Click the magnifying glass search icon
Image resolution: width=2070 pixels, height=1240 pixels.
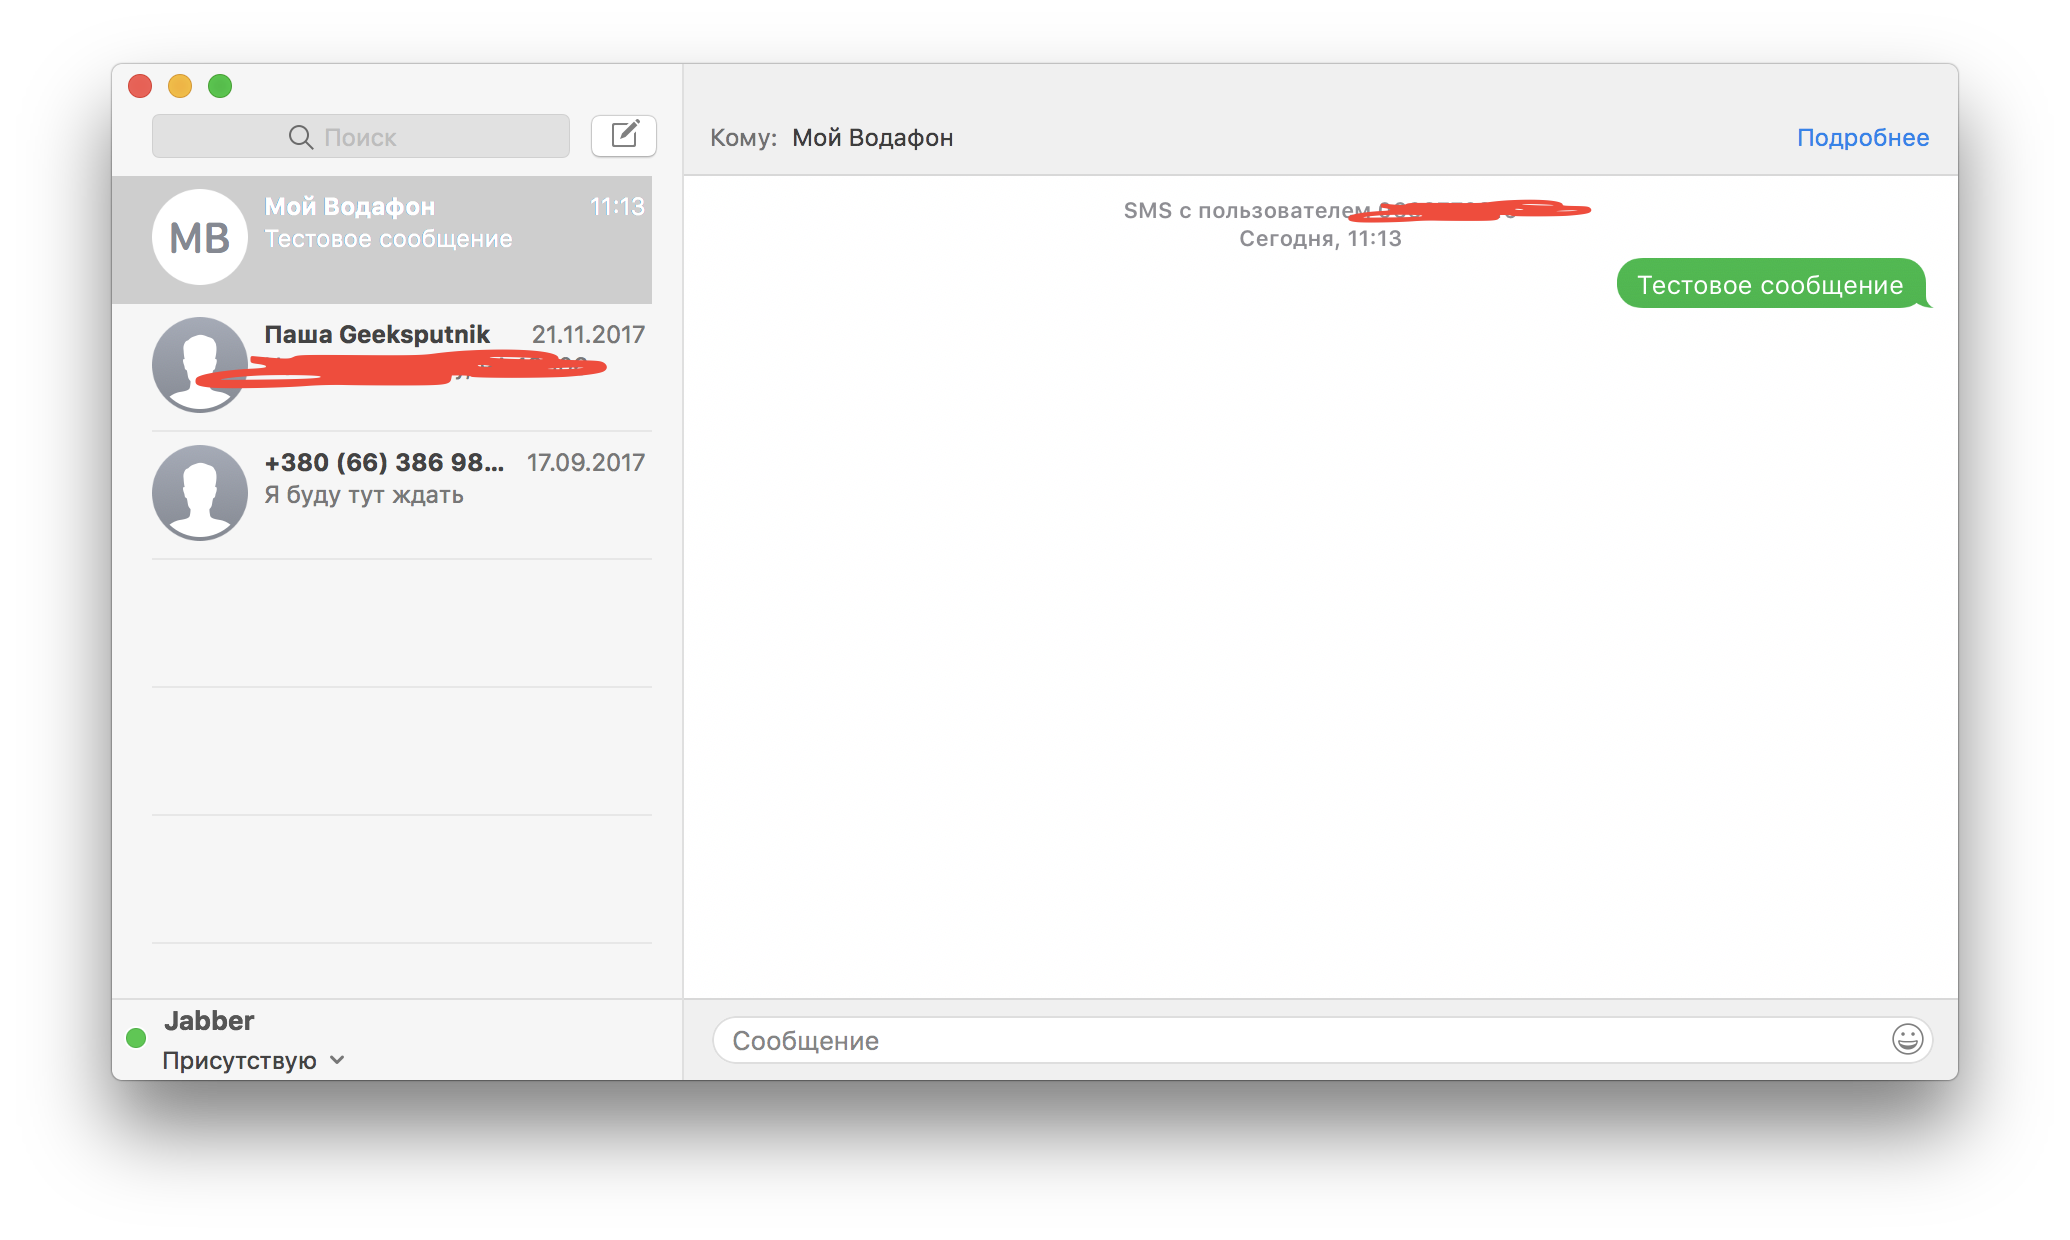pyautogui.click(x=300, y=137)
